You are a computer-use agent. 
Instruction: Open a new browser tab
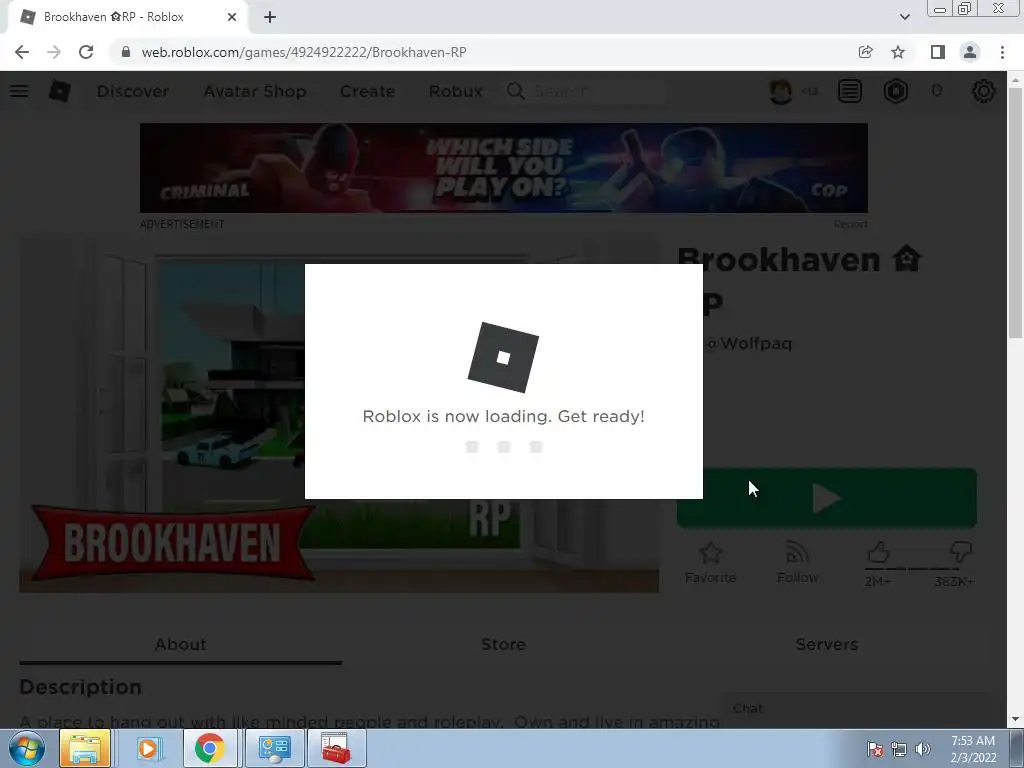270,17
